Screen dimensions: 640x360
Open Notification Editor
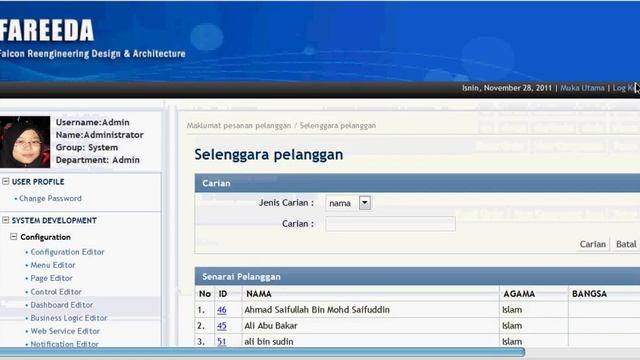64,344
